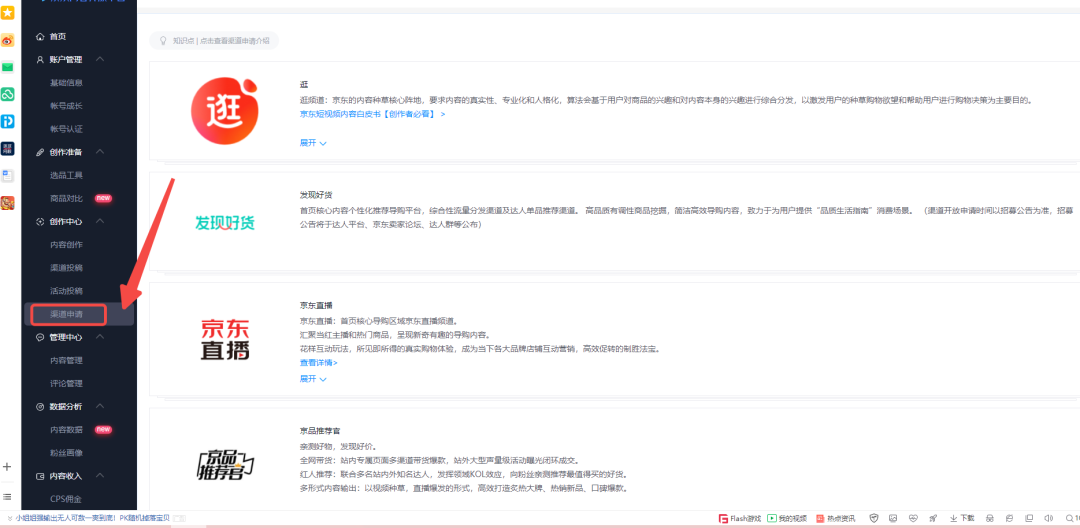Screen dimensions: 1080x528
Task: Collapse the 账户管理 section chevron
Action: click(100, 59)
